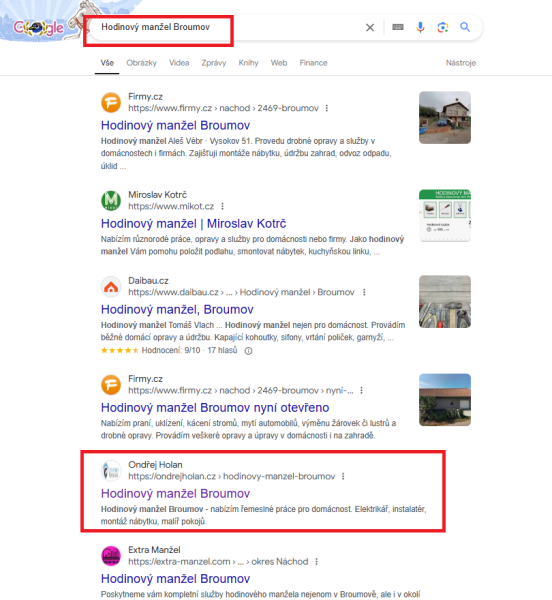Expand the Nástroje search tools
Viewport: 552px width, 600px height.
461,63
